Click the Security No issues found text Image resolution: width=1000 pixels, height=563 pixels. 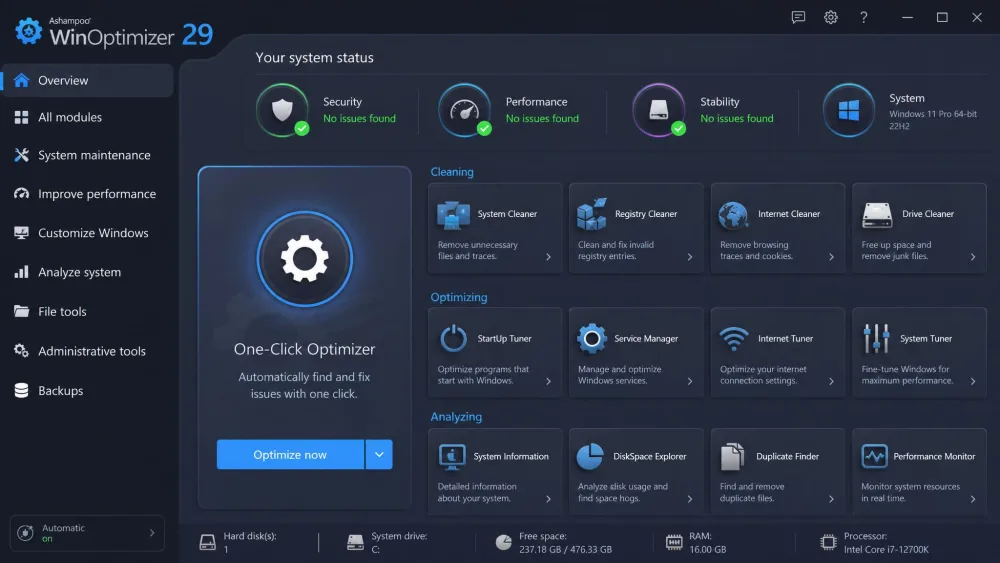(x=359, y=119)
